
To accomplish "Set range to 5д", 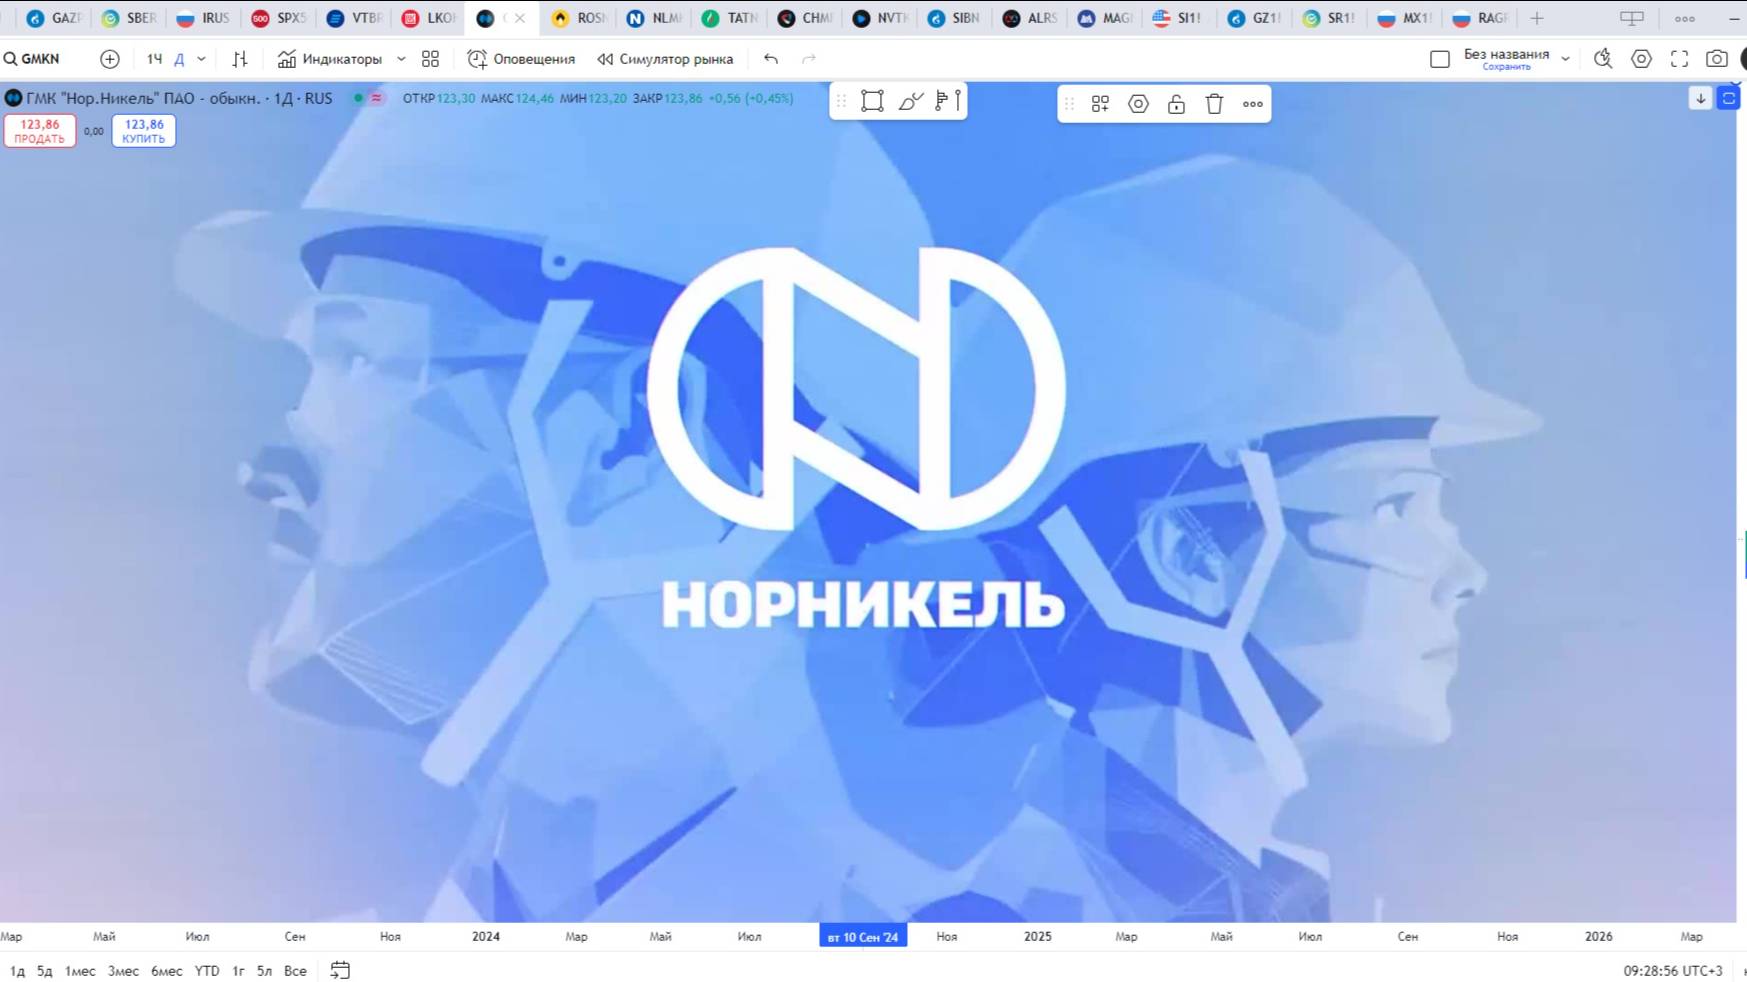I will pyautogui.click(x=45, y=970).
